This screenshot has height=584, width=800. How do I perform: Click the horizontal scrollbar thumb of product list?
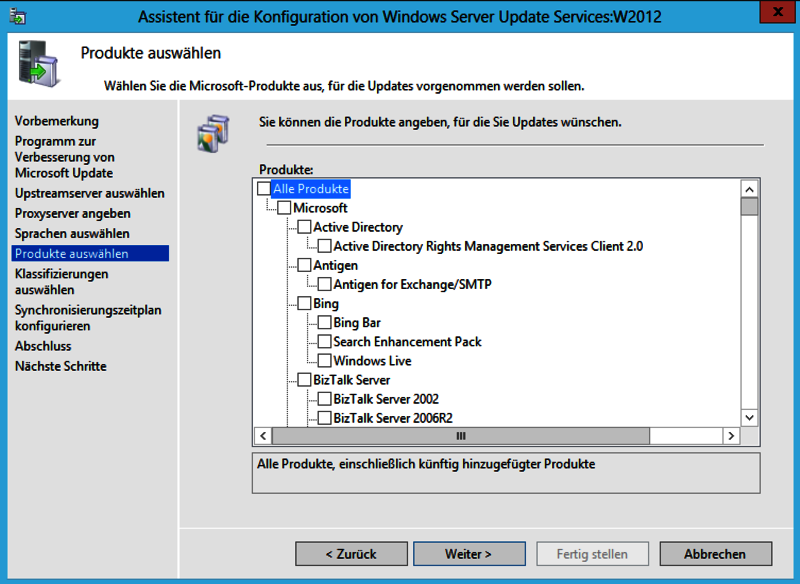(461, 436)
